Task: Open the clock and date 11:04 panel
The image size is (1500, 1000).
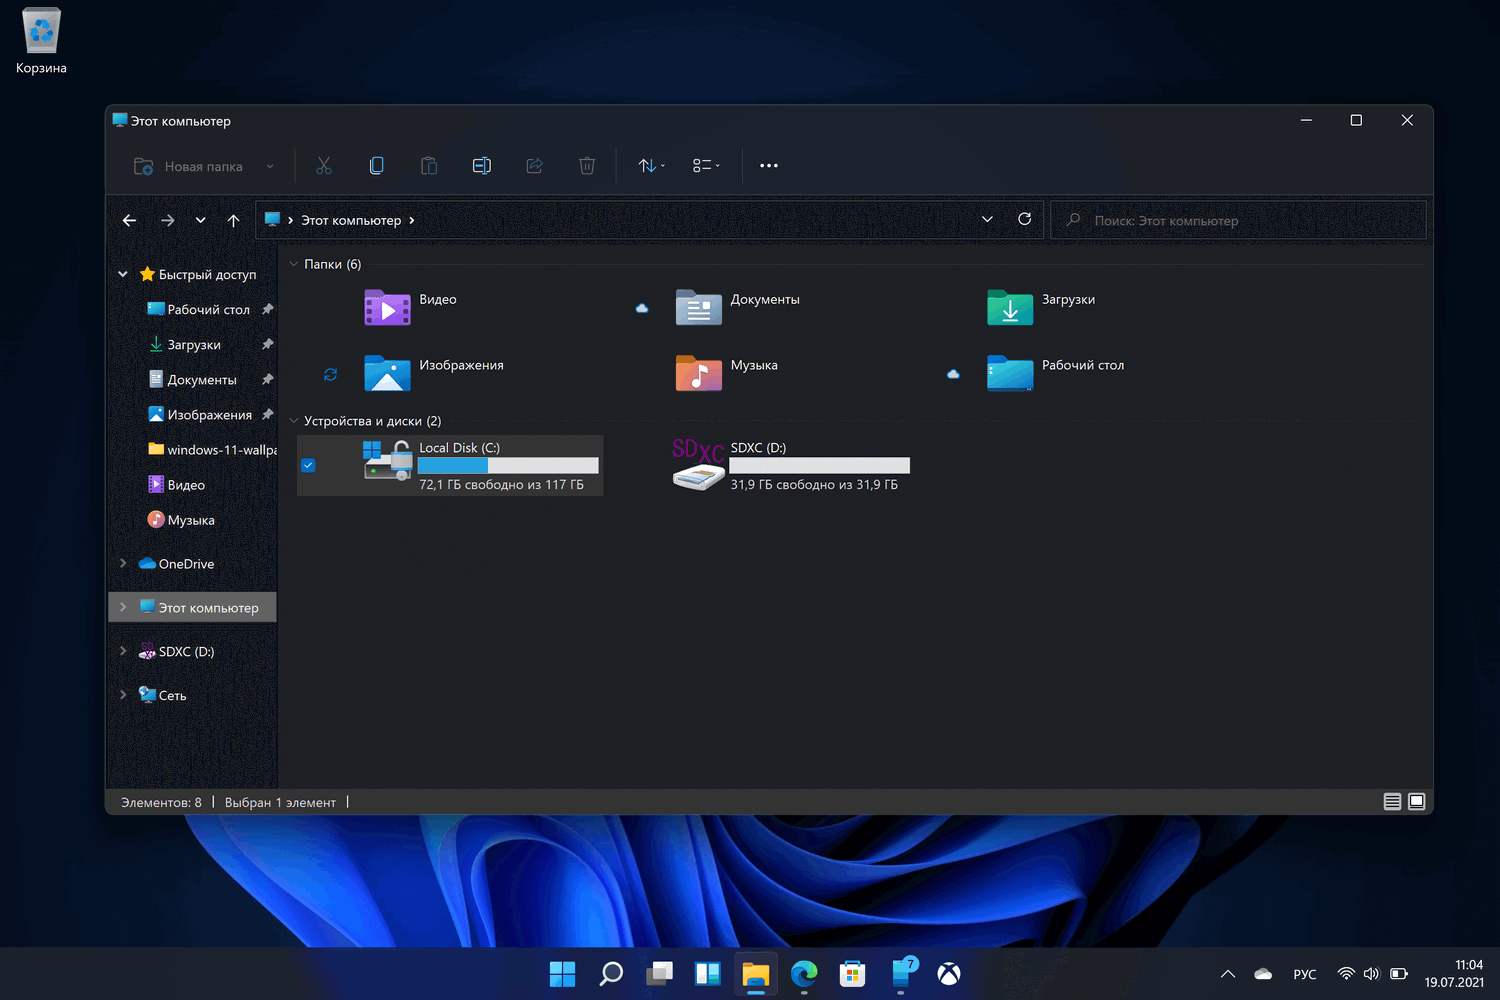Action: pos(1454,974)
